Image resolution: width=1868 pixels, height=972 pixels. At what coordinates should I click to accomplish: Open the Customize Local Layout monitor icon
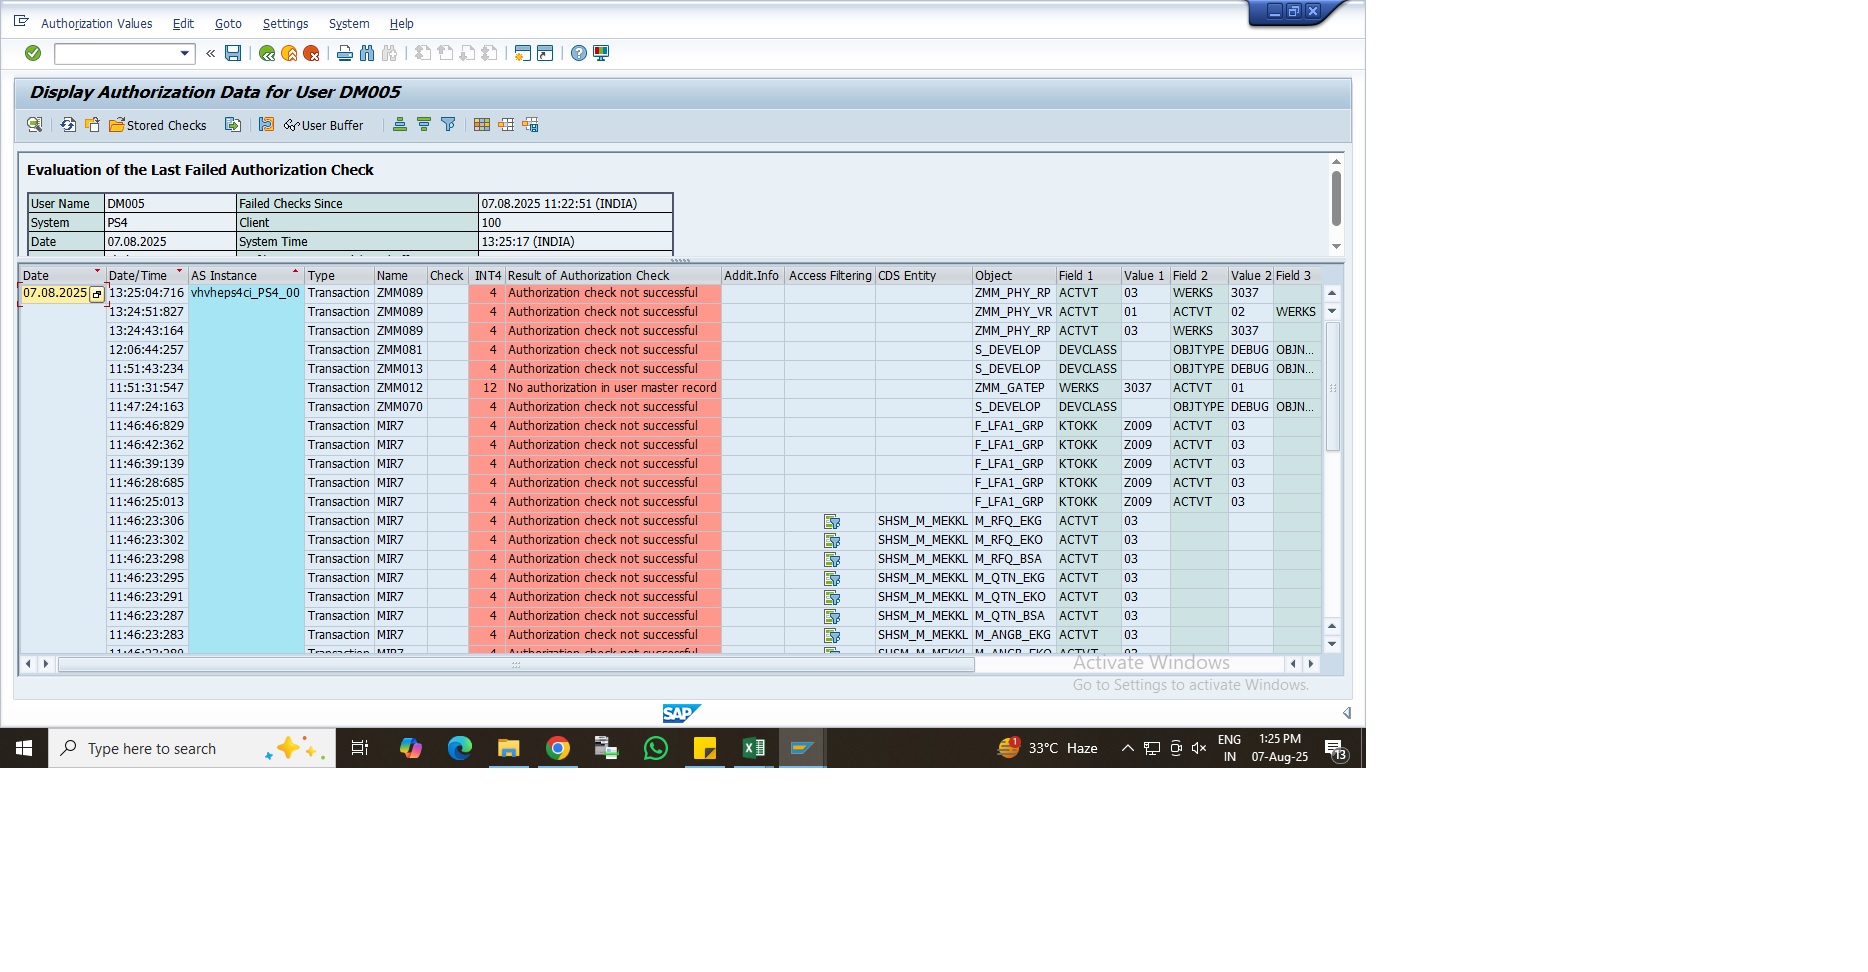pos(601,53)
